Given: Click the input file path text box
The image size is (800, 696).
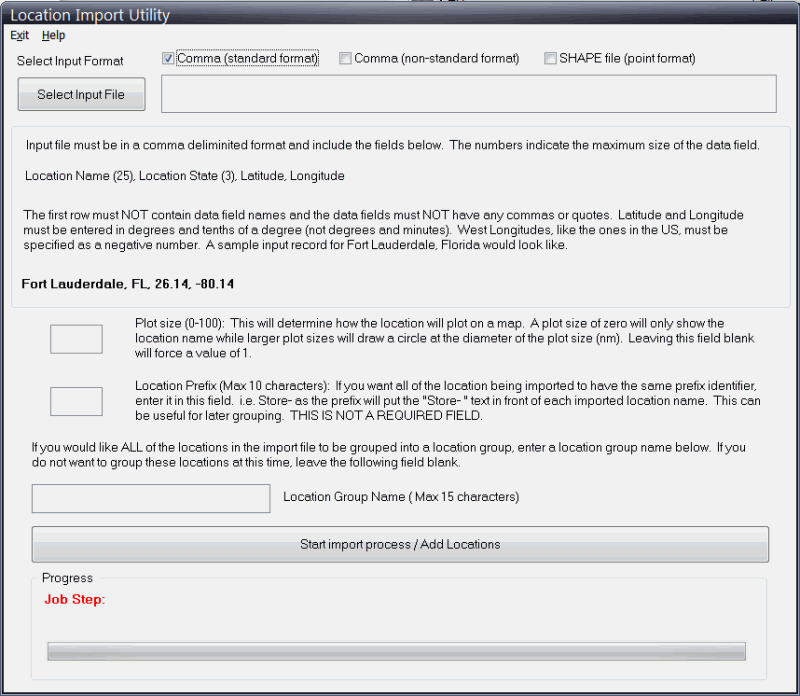Looking at the screenshot, I should (468, 94).
